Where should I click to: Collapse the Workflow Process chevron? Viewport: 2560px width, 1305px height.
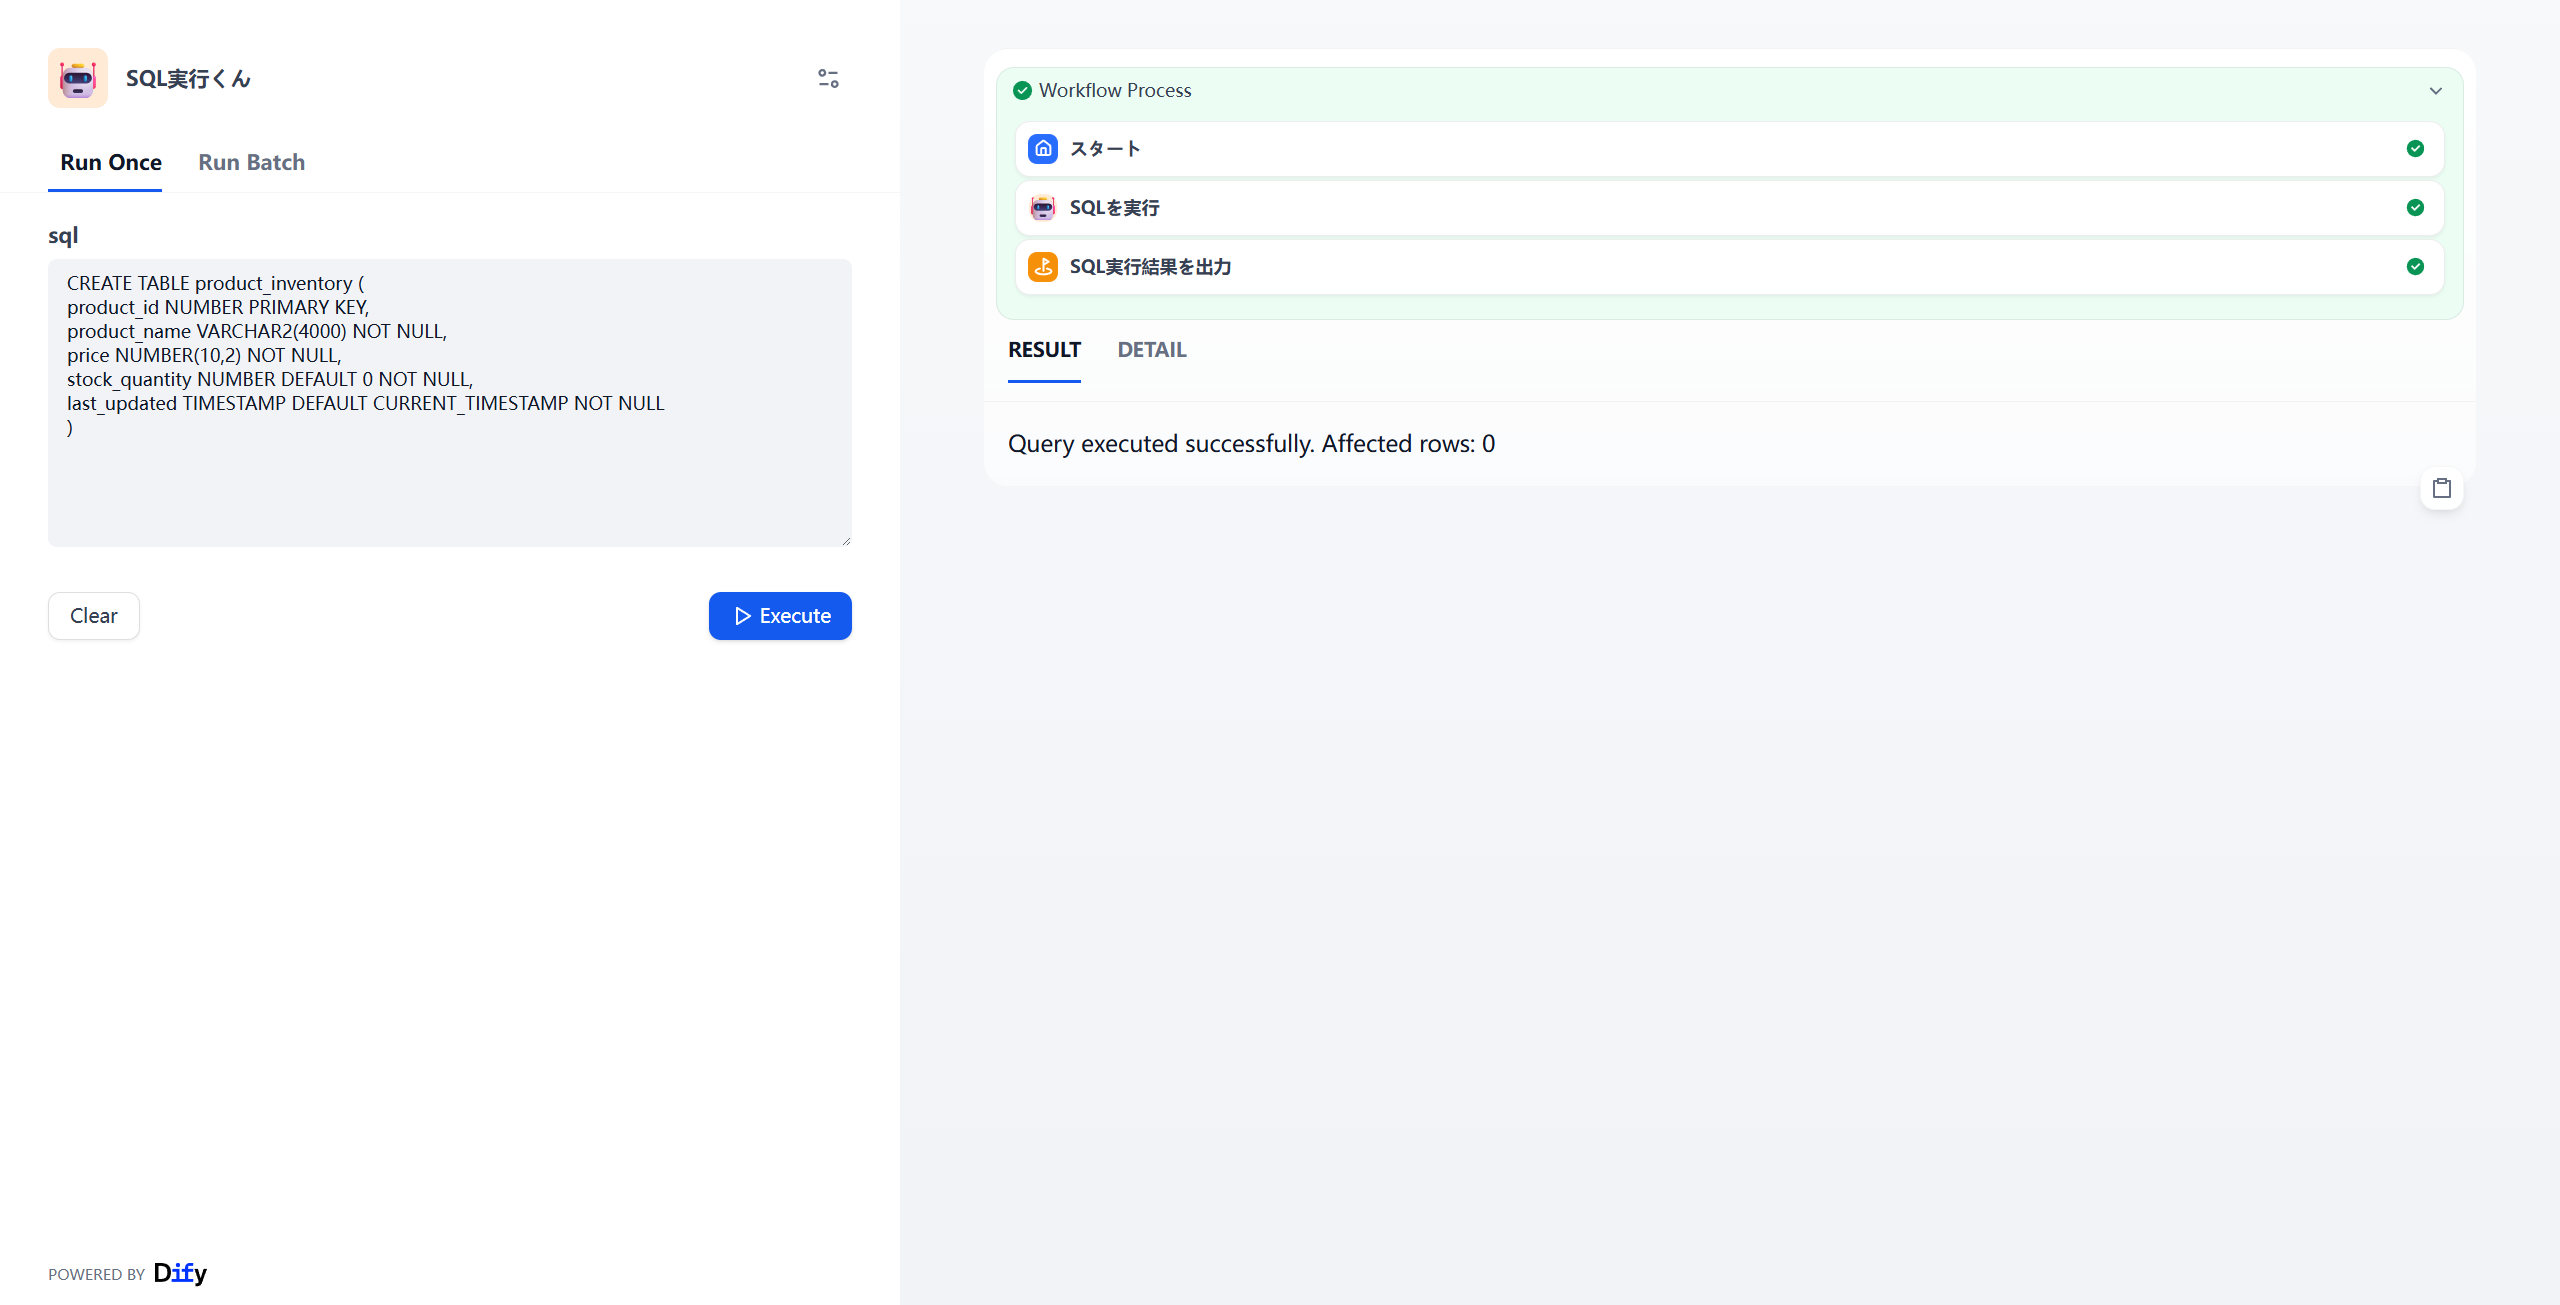point(2436,91)
